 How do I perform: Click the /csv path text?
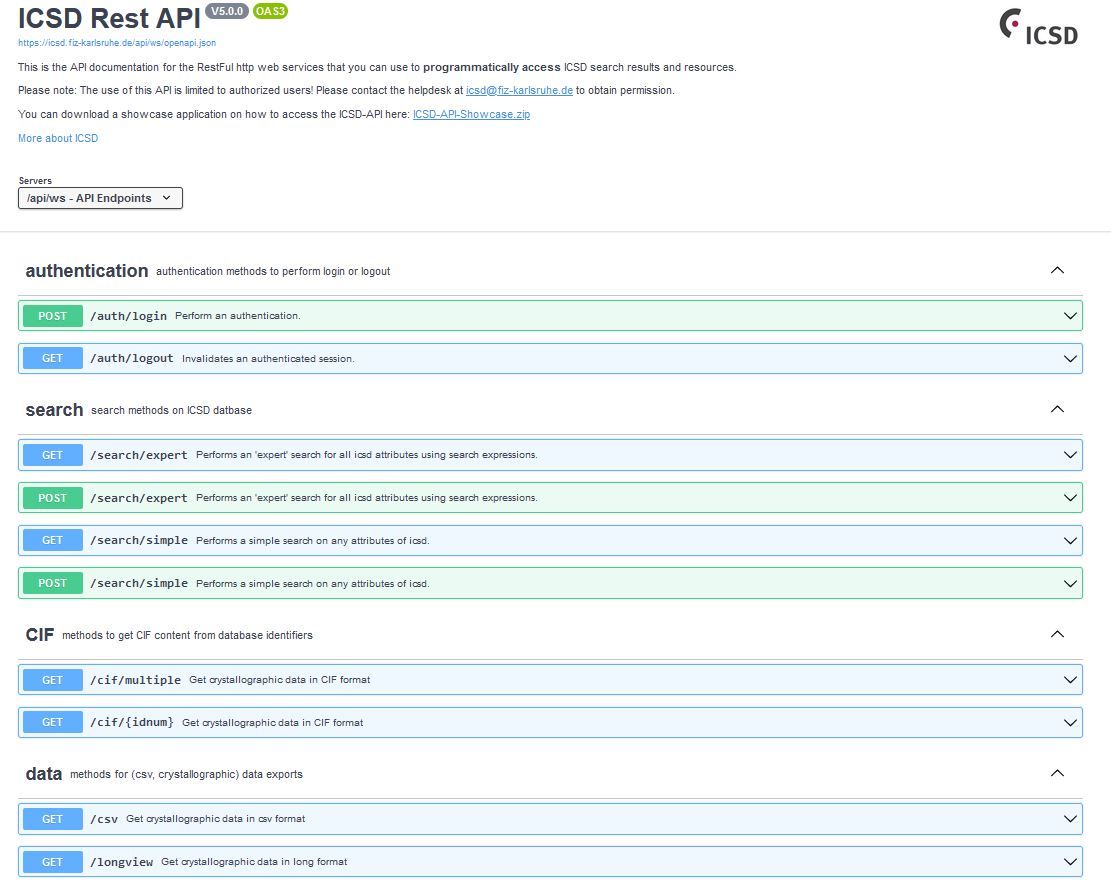pyautogui.click(x=104, y=819)
